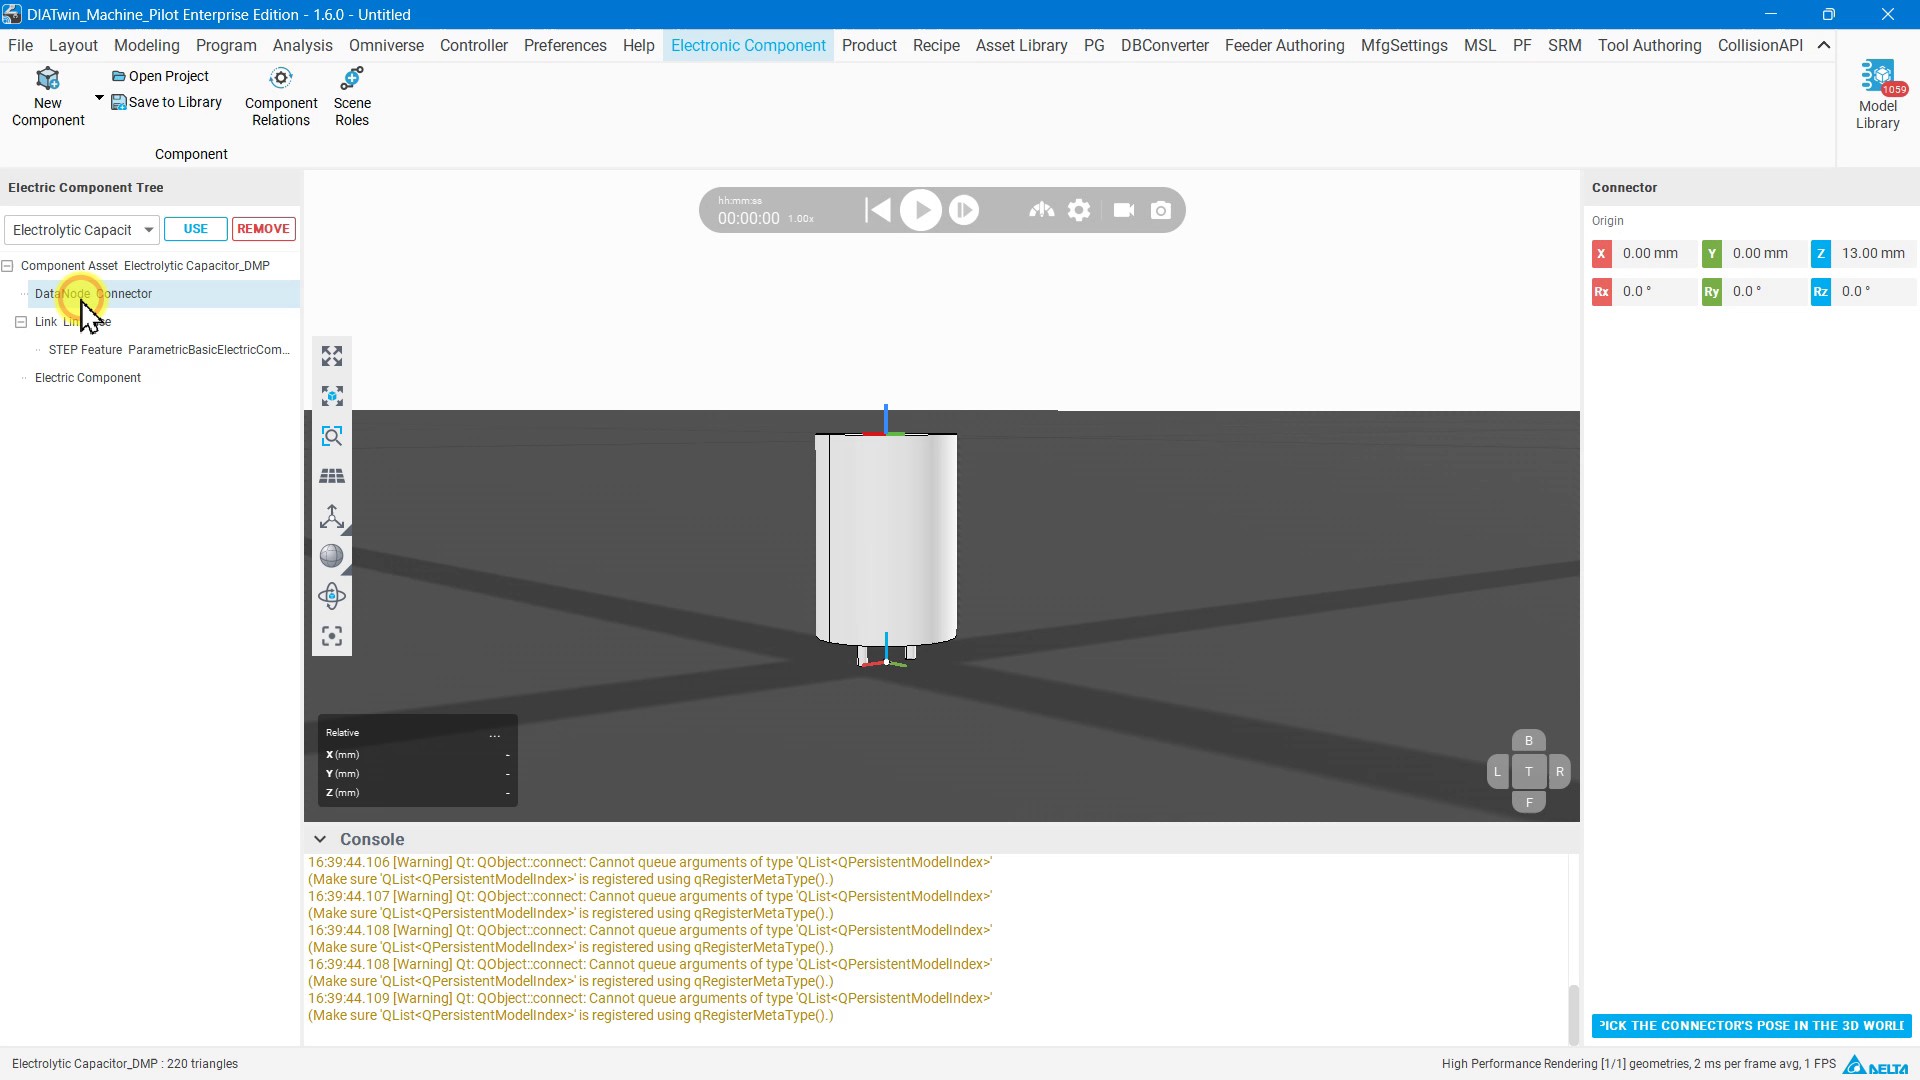
Task: Click the focus center icon
Action: point(332,636)
